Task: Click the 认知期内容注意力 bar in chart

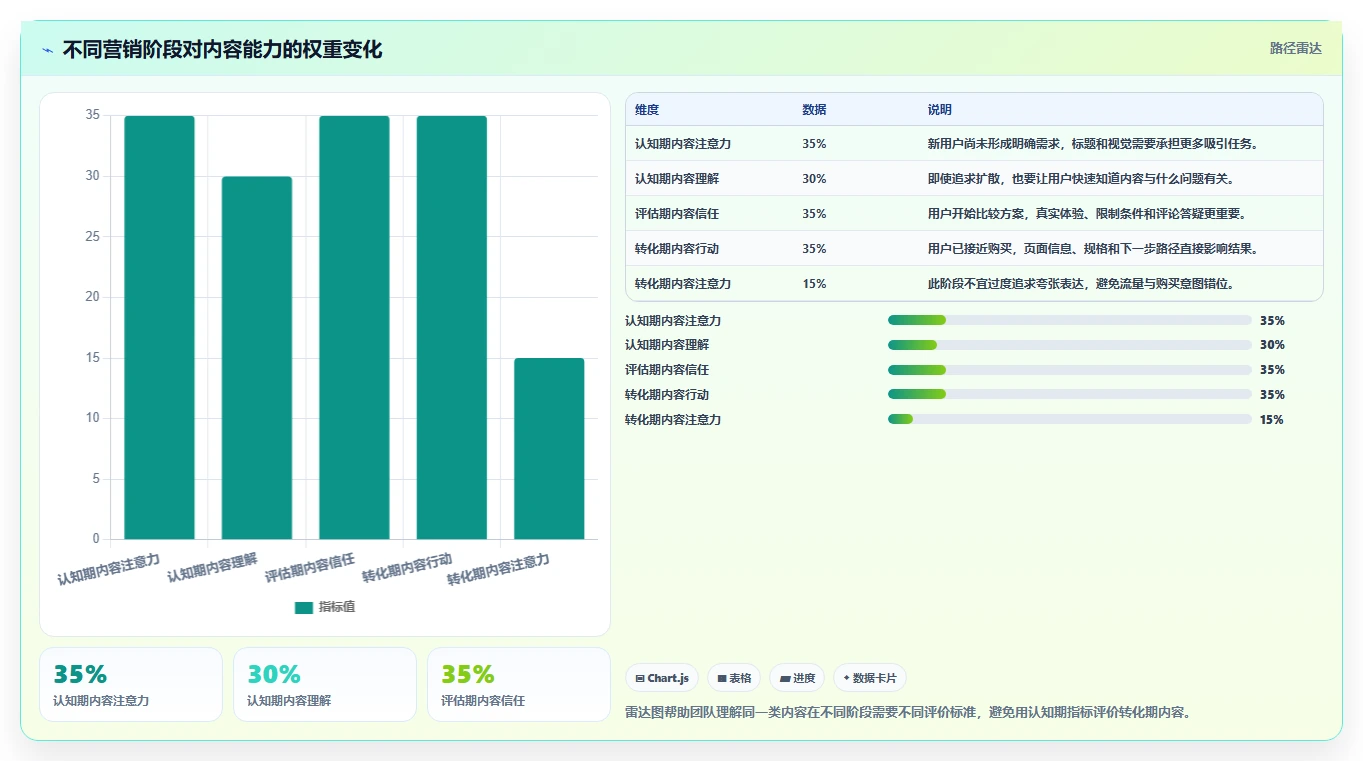Action: tap(159, 327)
